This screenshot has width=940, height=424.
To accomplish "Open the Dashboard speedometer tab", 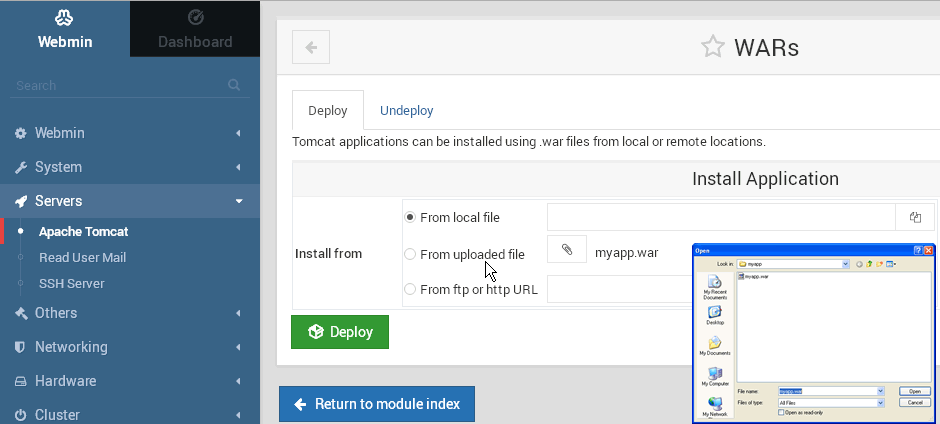I will pyautogui.click(x=195, y=29).
